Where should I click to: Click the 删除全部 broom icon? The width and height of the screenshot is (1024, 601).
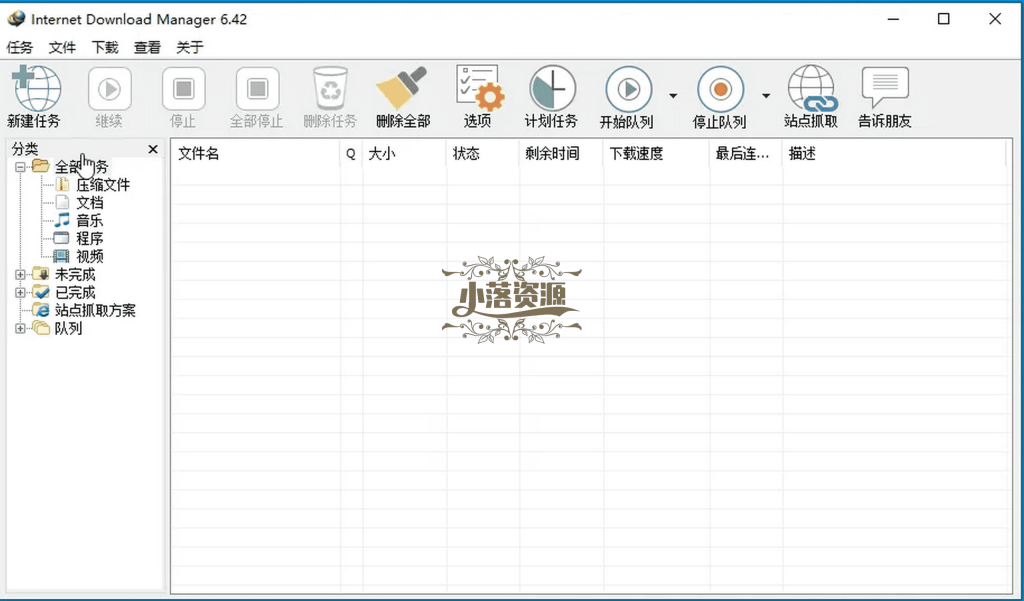402,88
